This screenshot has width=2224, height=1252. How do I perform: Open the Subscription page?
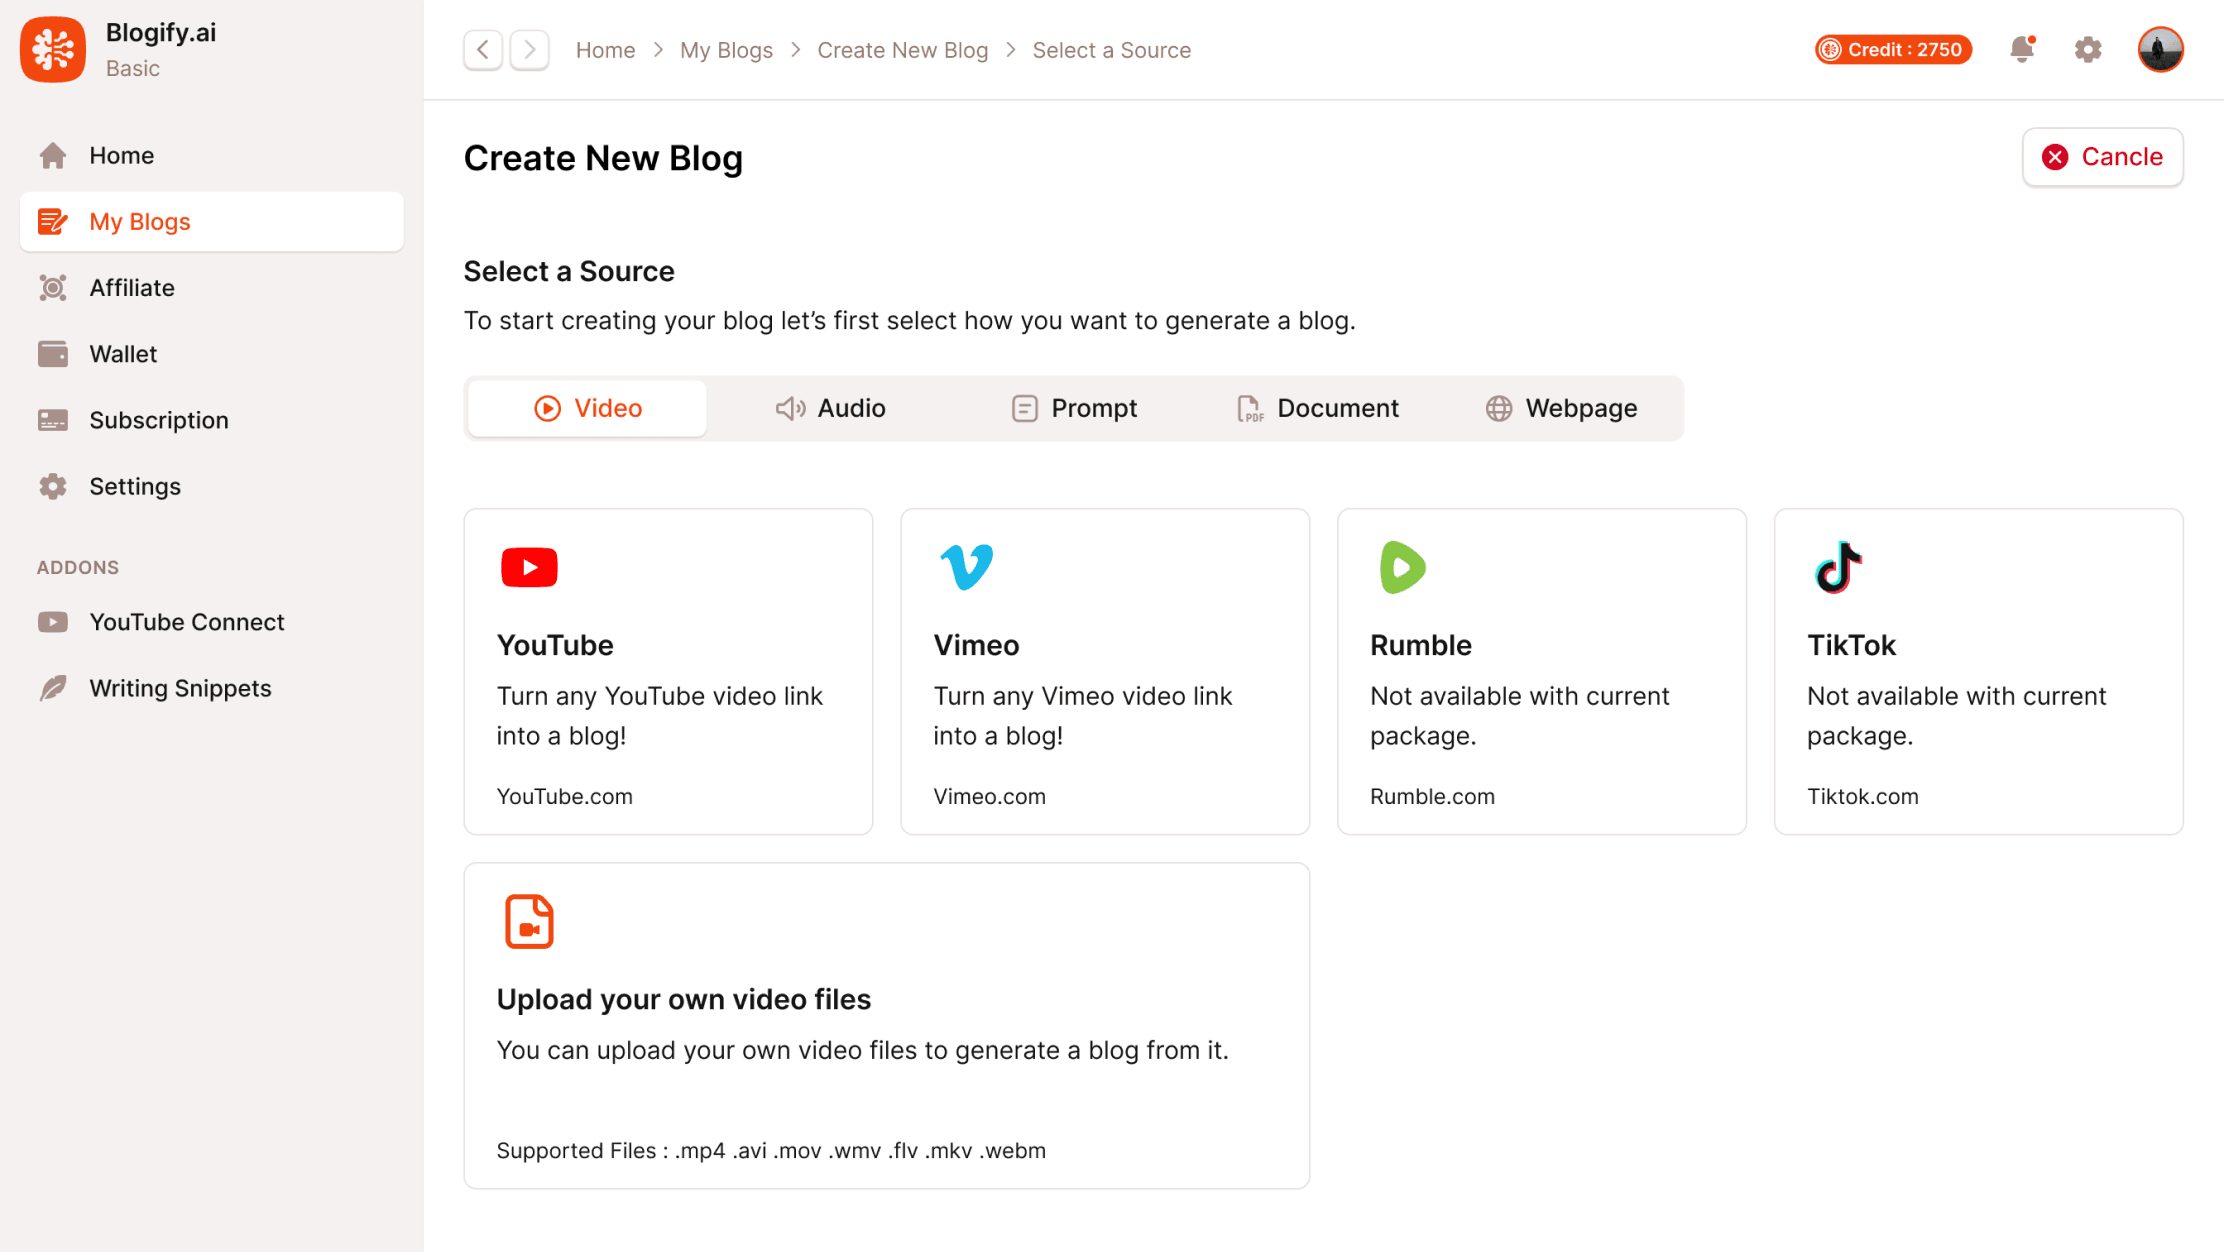pyautogui.click(x=159, y=420)
